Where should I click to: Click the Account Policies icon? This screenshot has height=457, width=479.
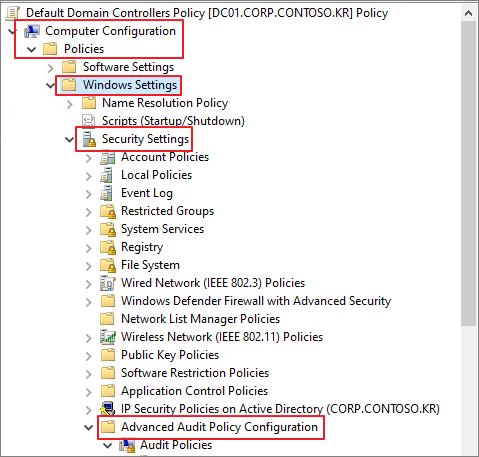(x=108, y=157)
